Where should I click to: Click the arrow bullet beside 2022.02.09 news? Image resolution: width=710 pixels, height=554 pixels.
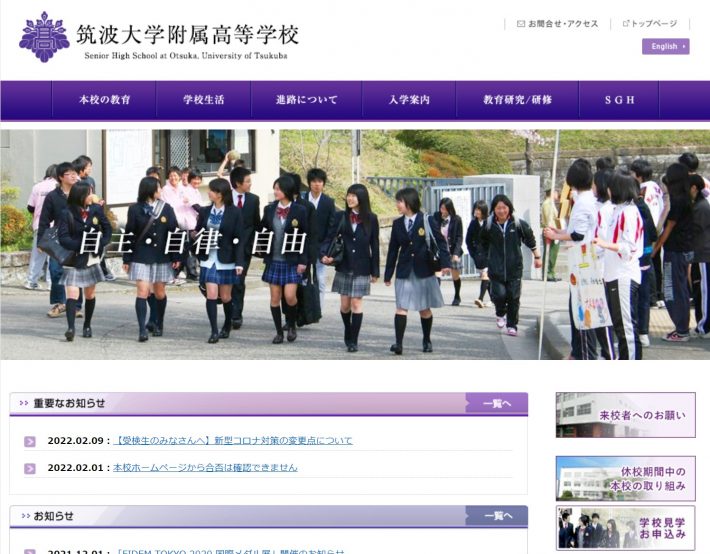(x=30, y=441)
